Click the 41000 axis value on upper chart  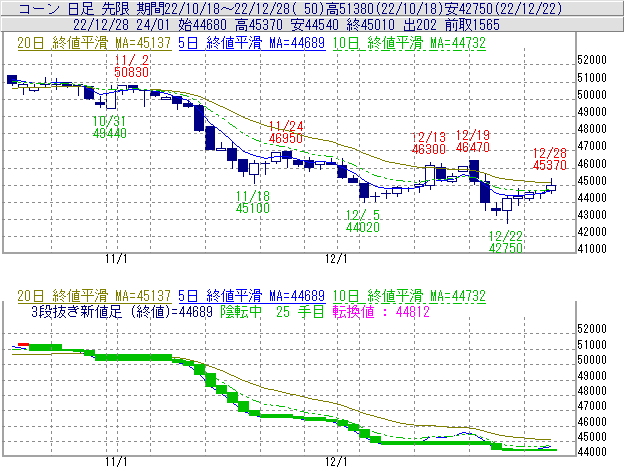pos(592,249)
